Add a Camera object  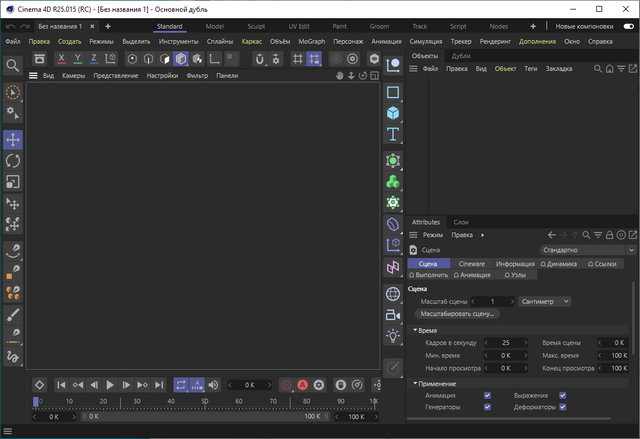(x=393, y=315)
